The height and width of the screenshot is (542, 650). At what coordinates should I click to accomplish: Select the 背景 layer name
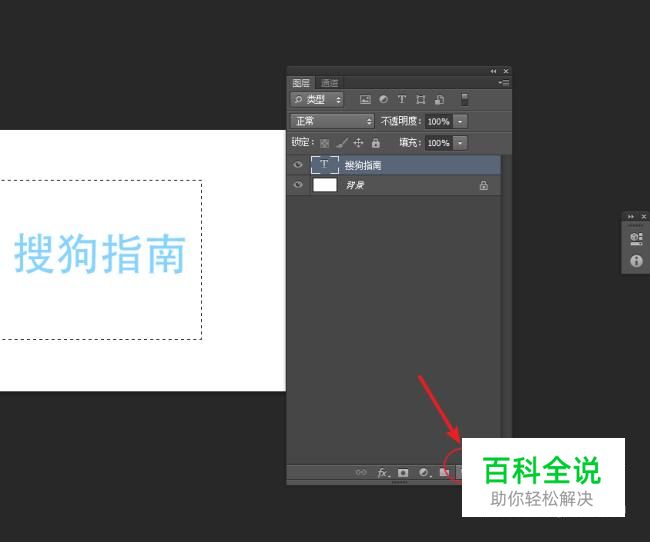tap(355, 185)
